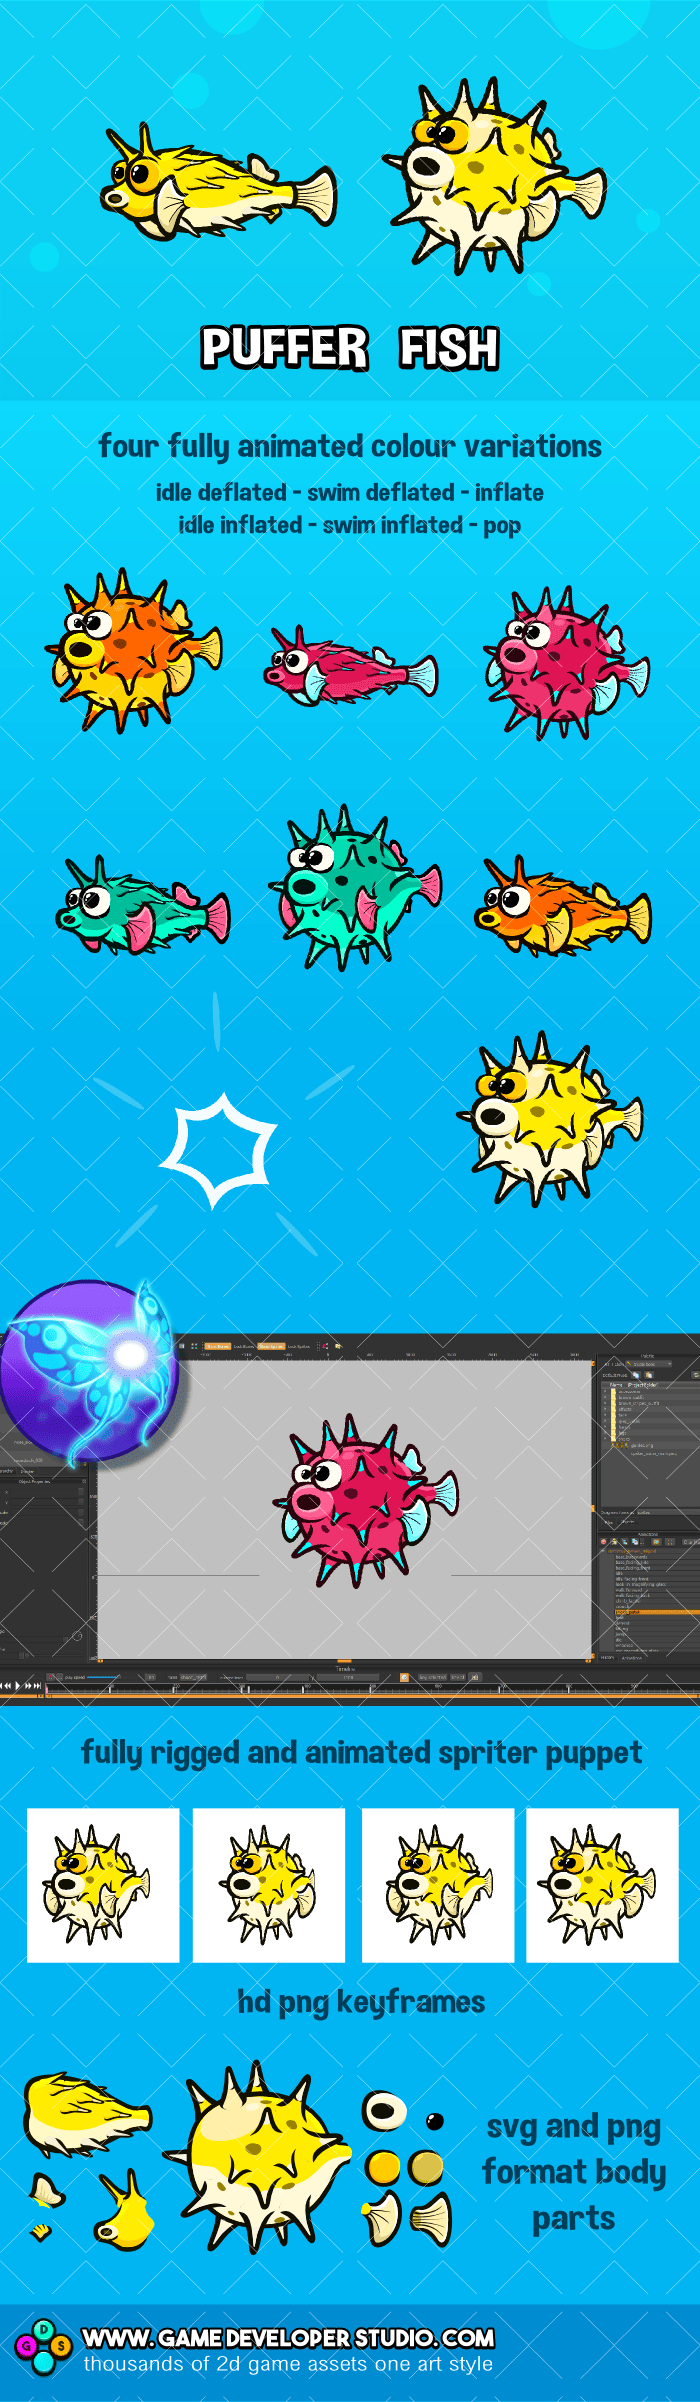Click the teal inflated puffer fish variation

tap(355, 888)
